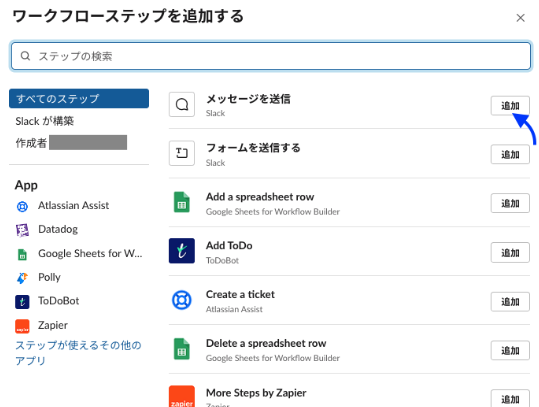Click the Create a ticket step title
This screenshot has height=407, width=539.
pyautogui.click(x=240, y=294)
